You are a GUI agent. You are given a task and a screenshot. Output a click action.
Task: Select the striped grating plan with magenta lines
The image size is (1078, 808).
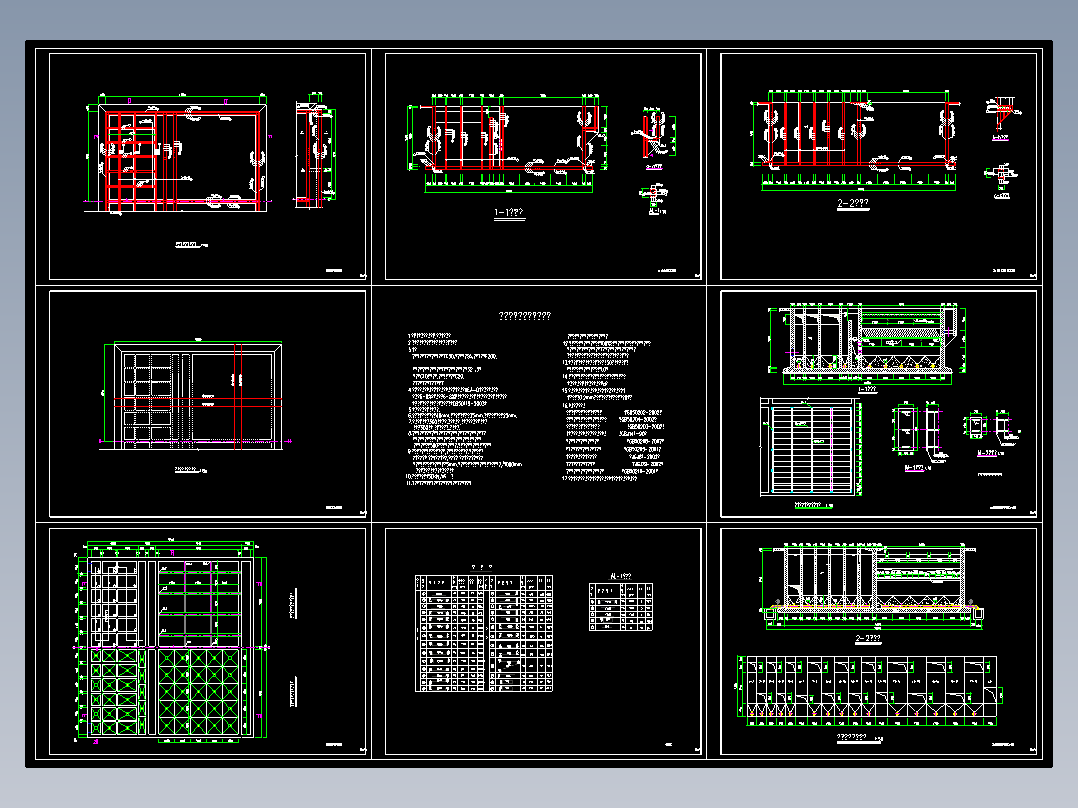pos(811,447)
